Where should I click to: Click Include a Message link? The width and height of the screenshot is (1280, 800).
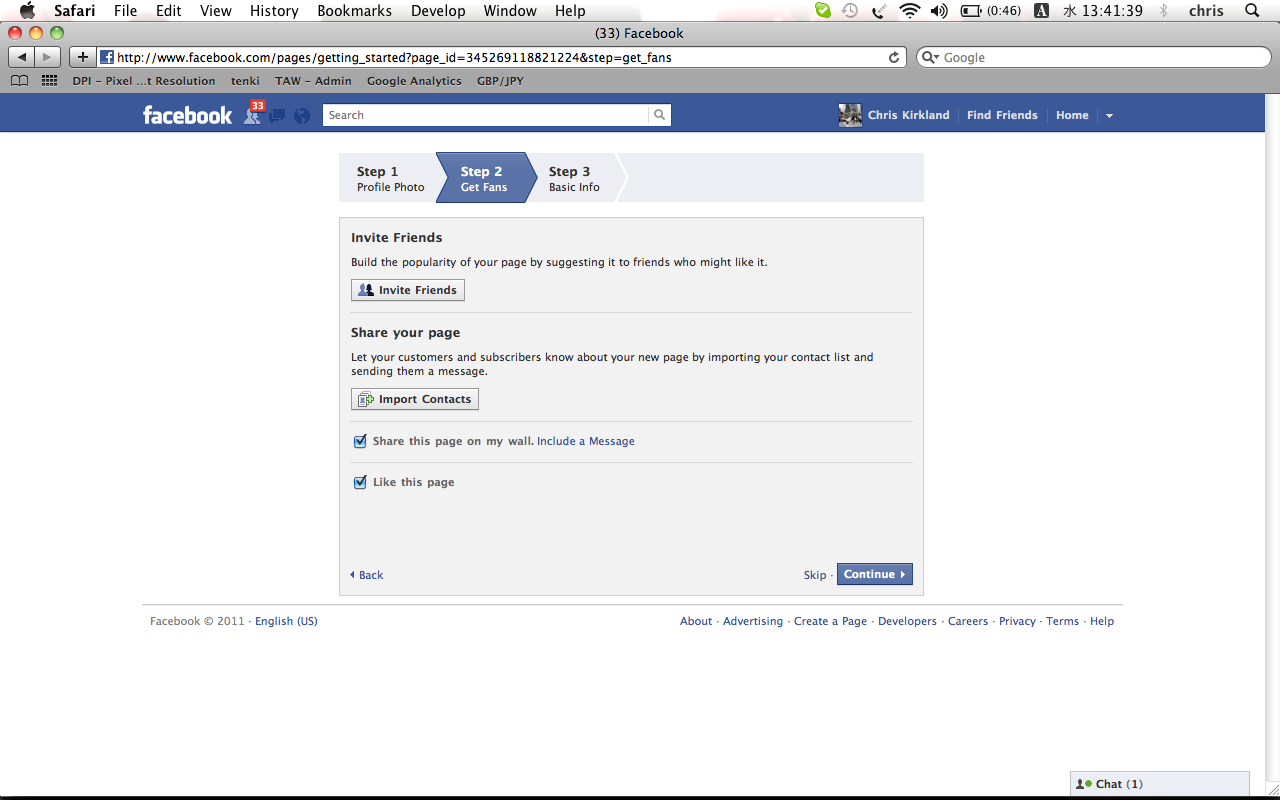(x=586, y=441)
